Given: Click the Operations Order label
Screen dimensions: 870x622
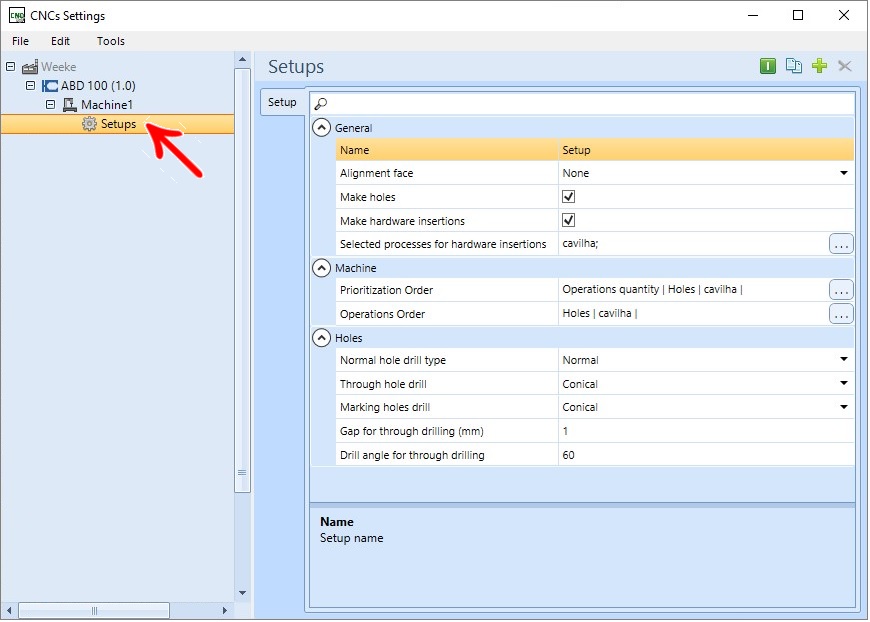Looking at the screenshot, I should 382,314.
